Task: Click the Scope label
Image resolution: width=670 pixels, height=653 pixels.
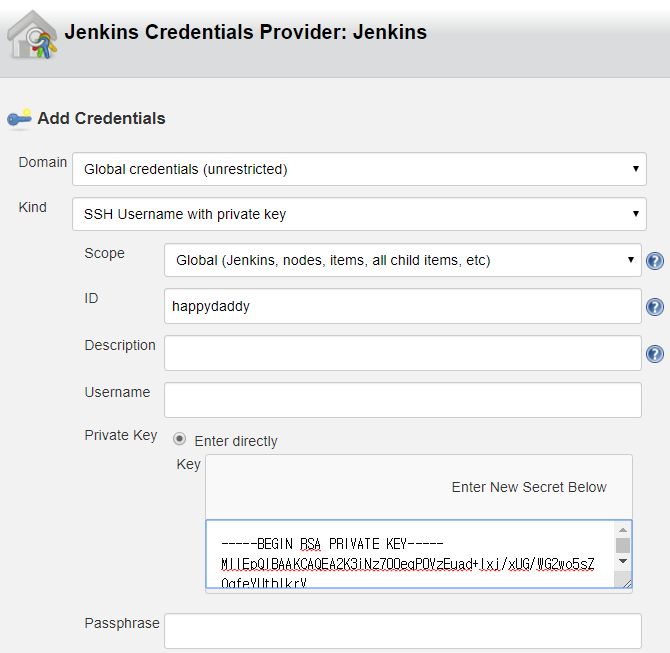Action: tap(105, 253)
